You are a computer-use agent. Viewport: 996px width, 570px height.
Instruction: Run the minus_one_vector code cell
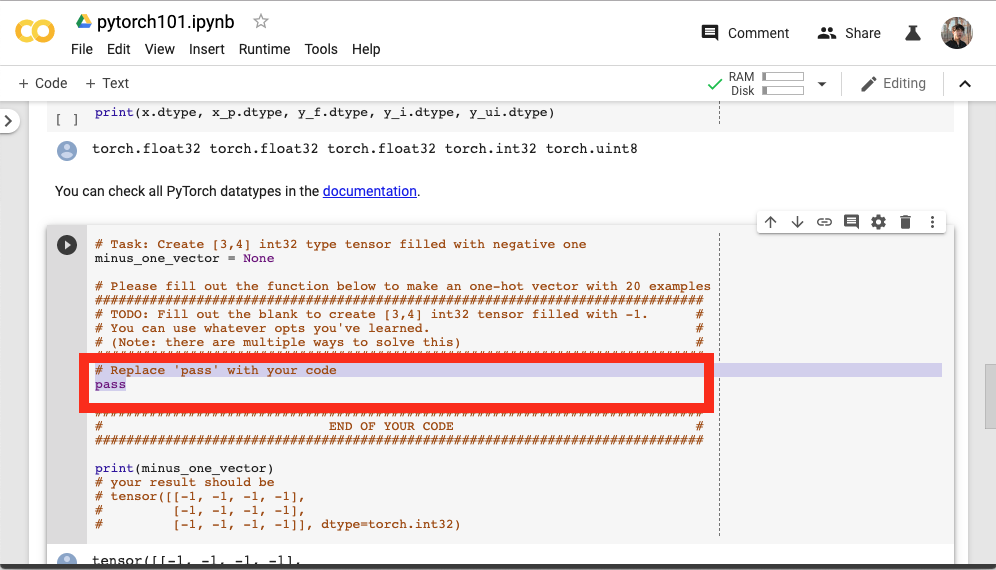[67, 245]
